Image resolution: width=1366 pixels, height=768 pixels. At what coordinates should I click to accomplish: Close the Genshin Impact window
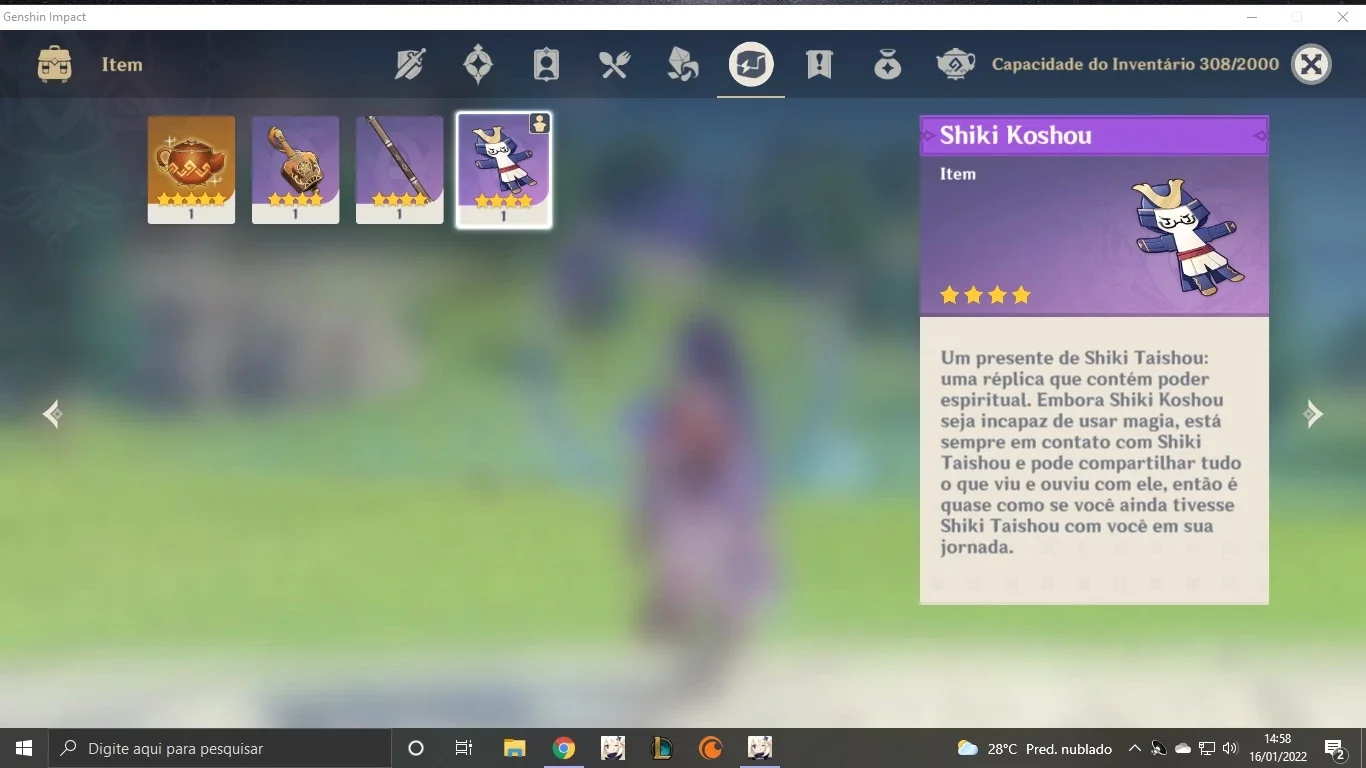click(x=1343, y=17)
